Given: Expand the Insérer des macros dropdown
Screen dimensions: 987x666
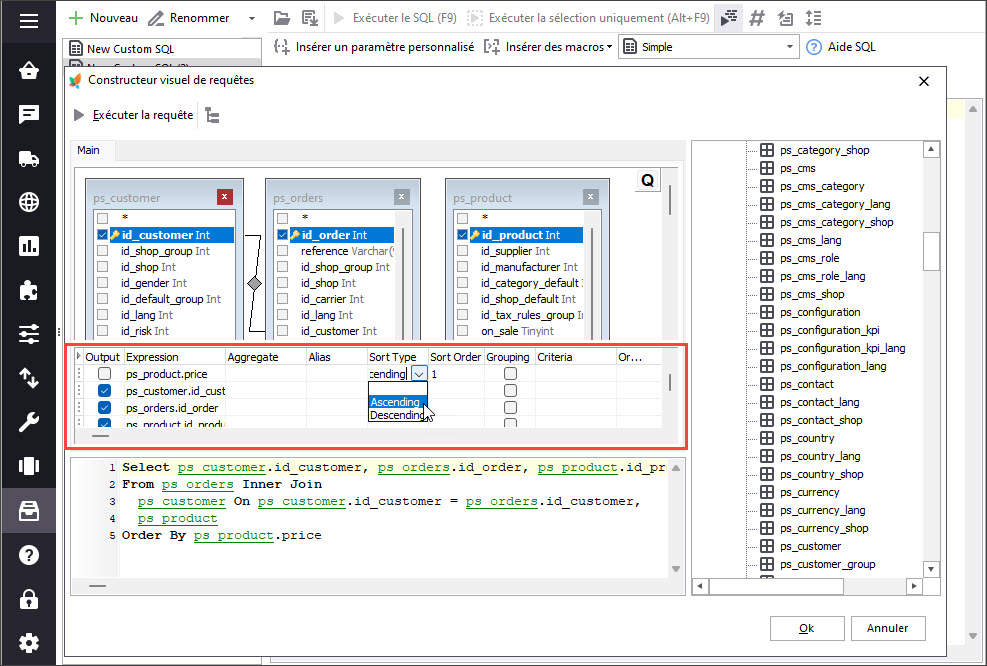Looking at the screenshot, I should point(609,47).
